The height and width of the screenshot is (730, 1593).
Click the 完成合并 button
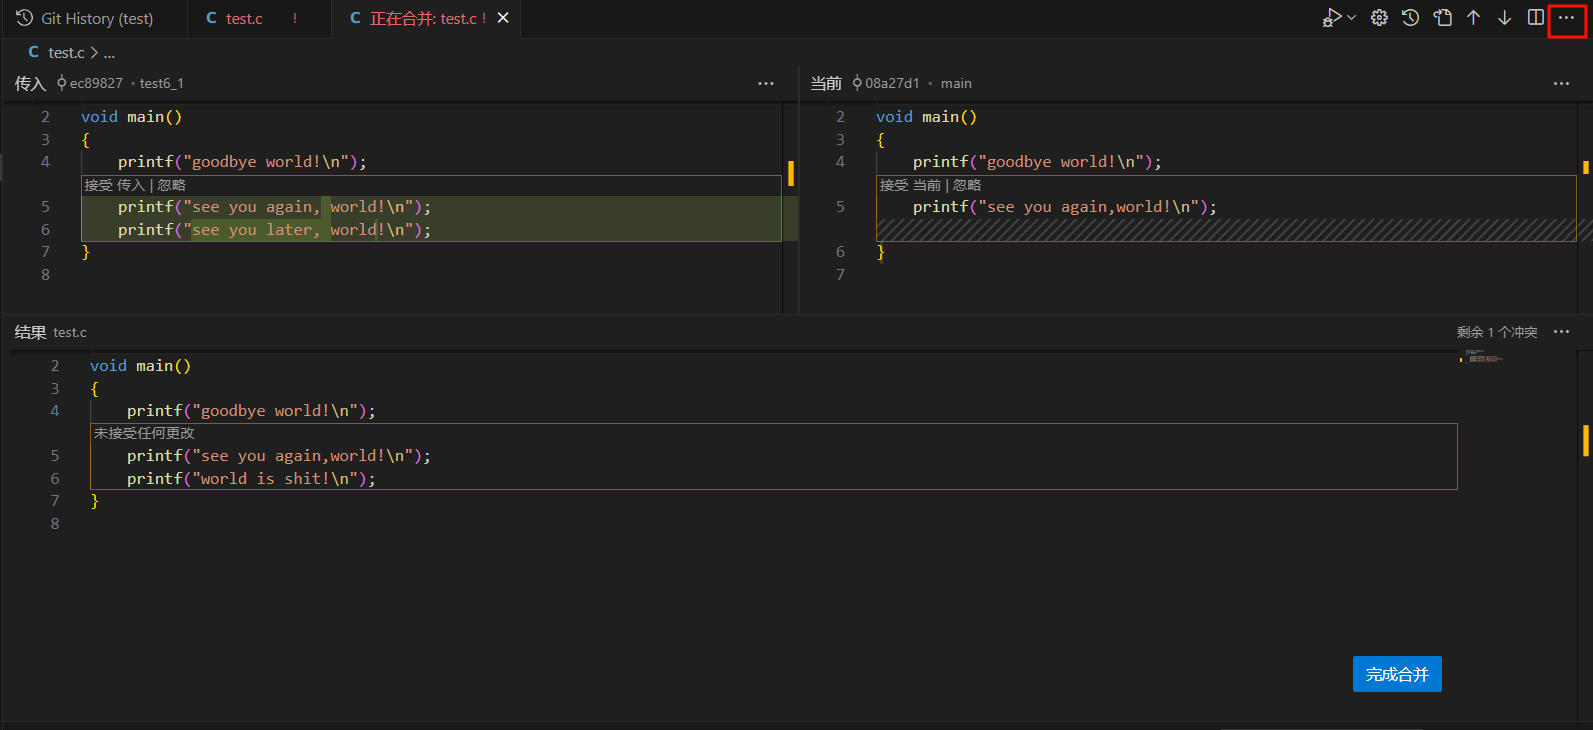[1397, 674]
